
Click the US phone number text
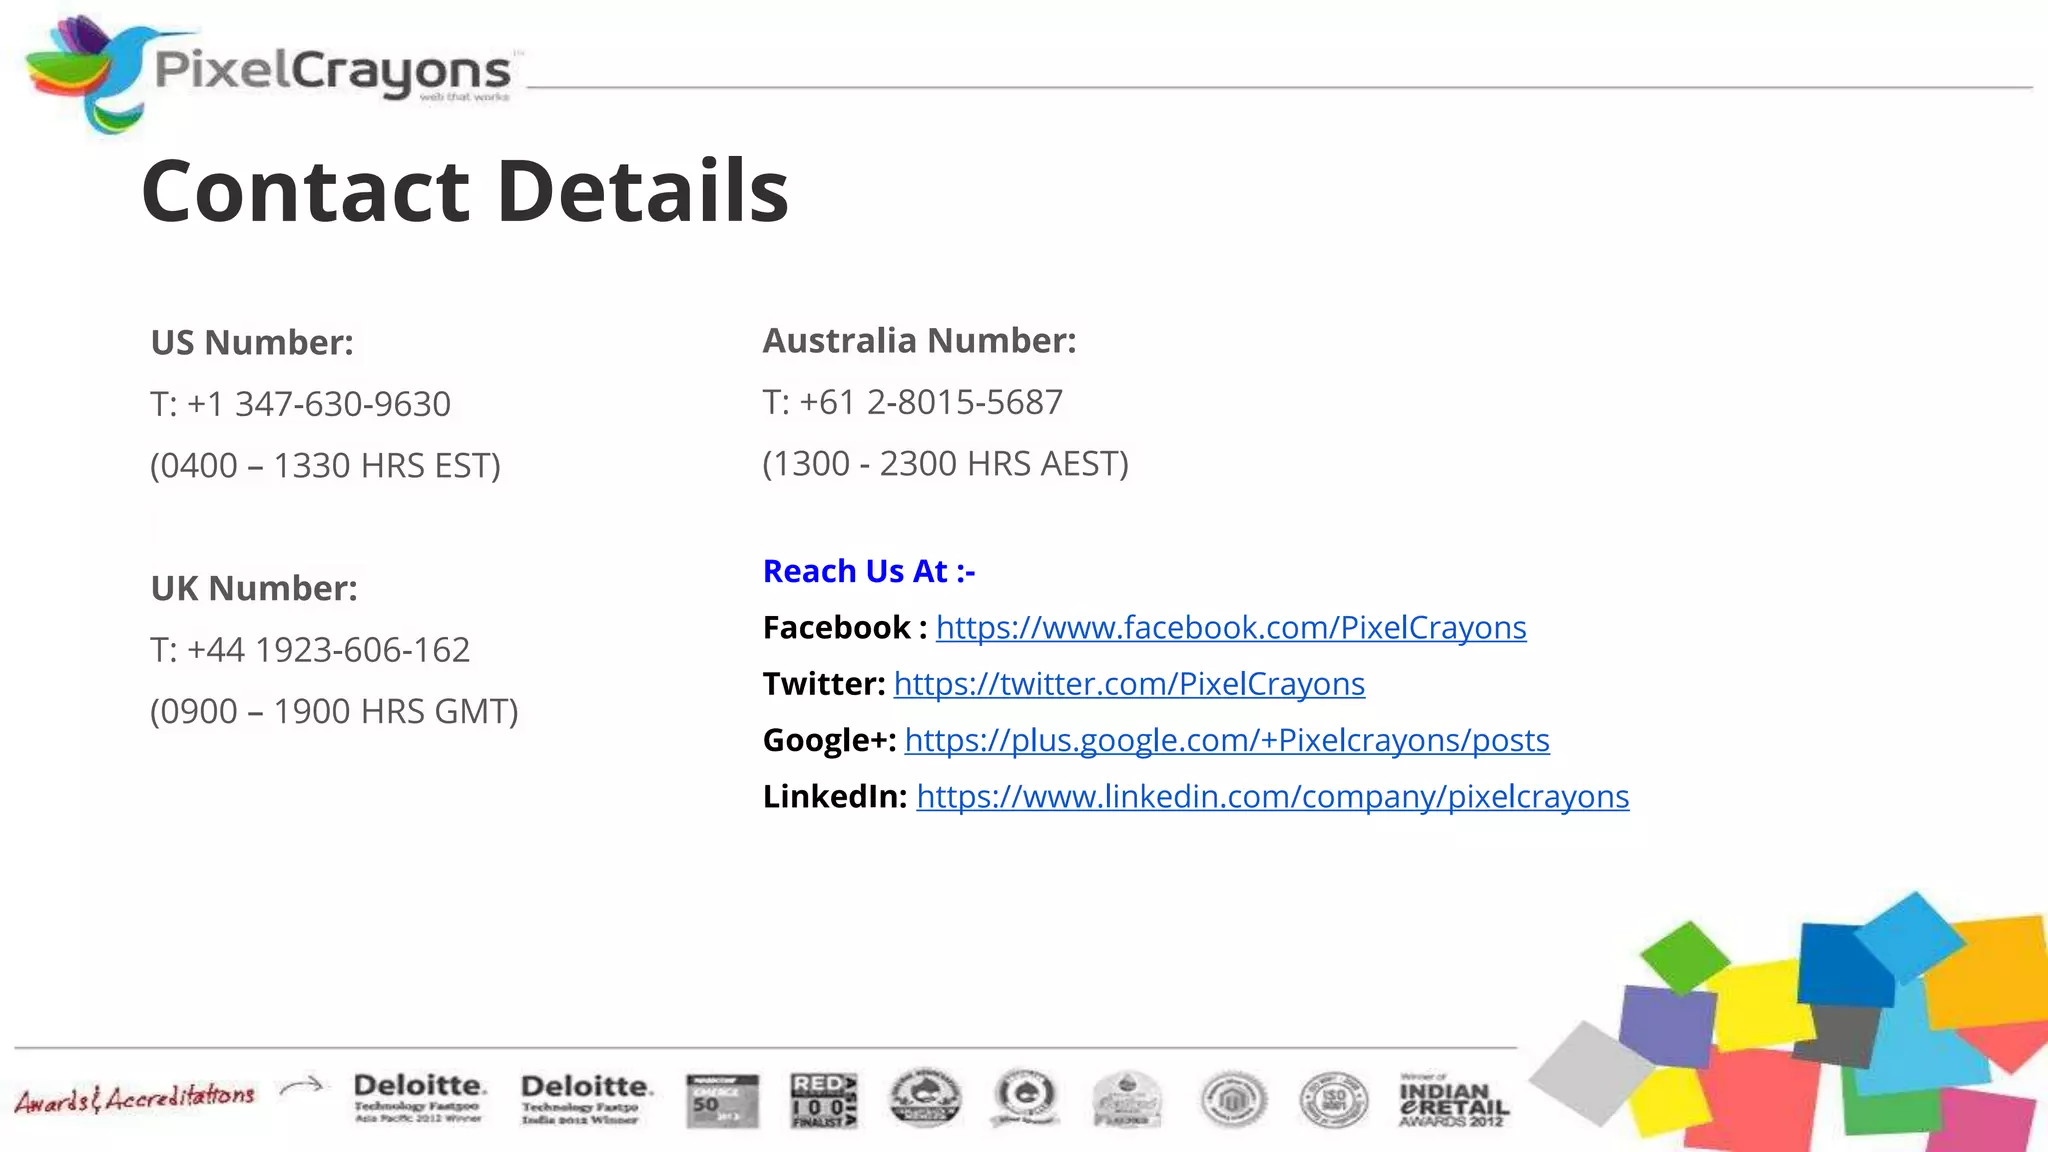tap(300, 404)
